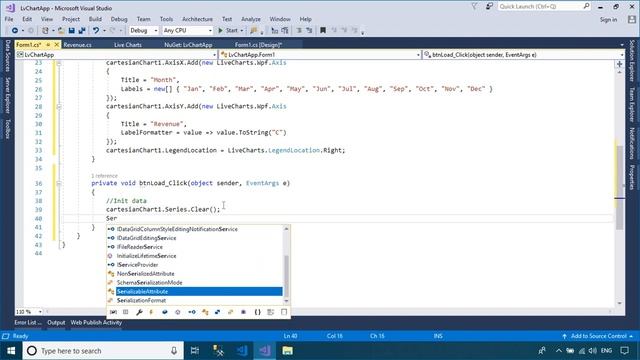Open the Solution Explorer side panel

(632, 60)
